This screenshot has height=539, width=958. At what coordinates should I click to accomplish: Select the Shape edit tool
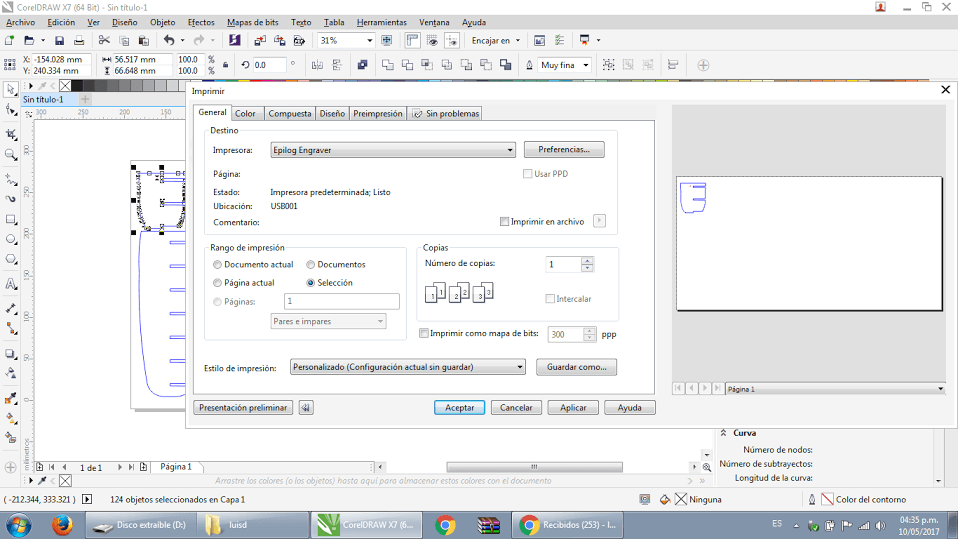click(10, 111)
